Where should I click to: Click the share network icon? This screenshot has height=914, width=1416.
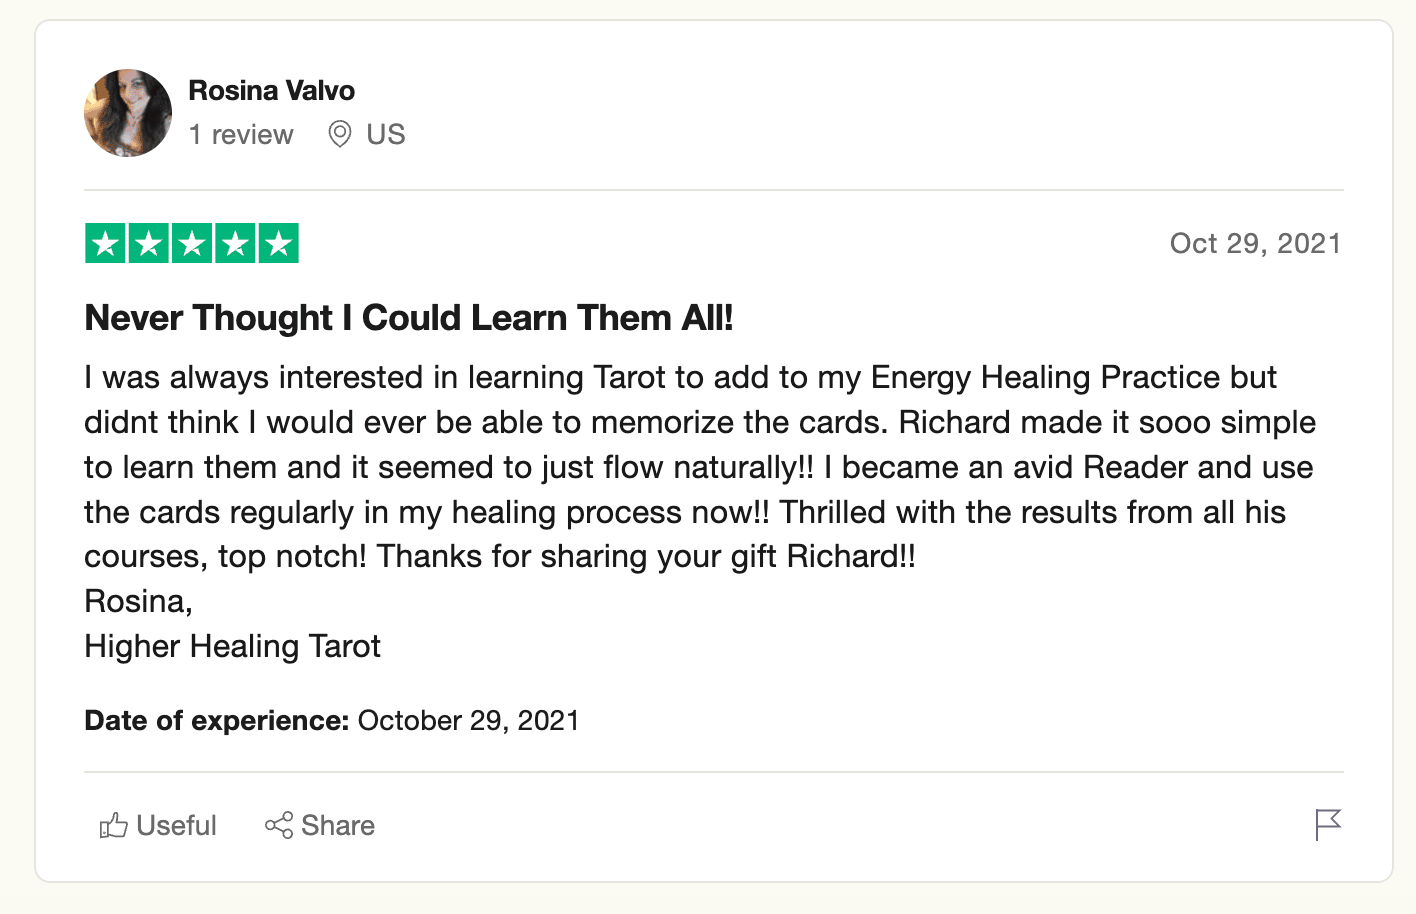click(279, 825)
